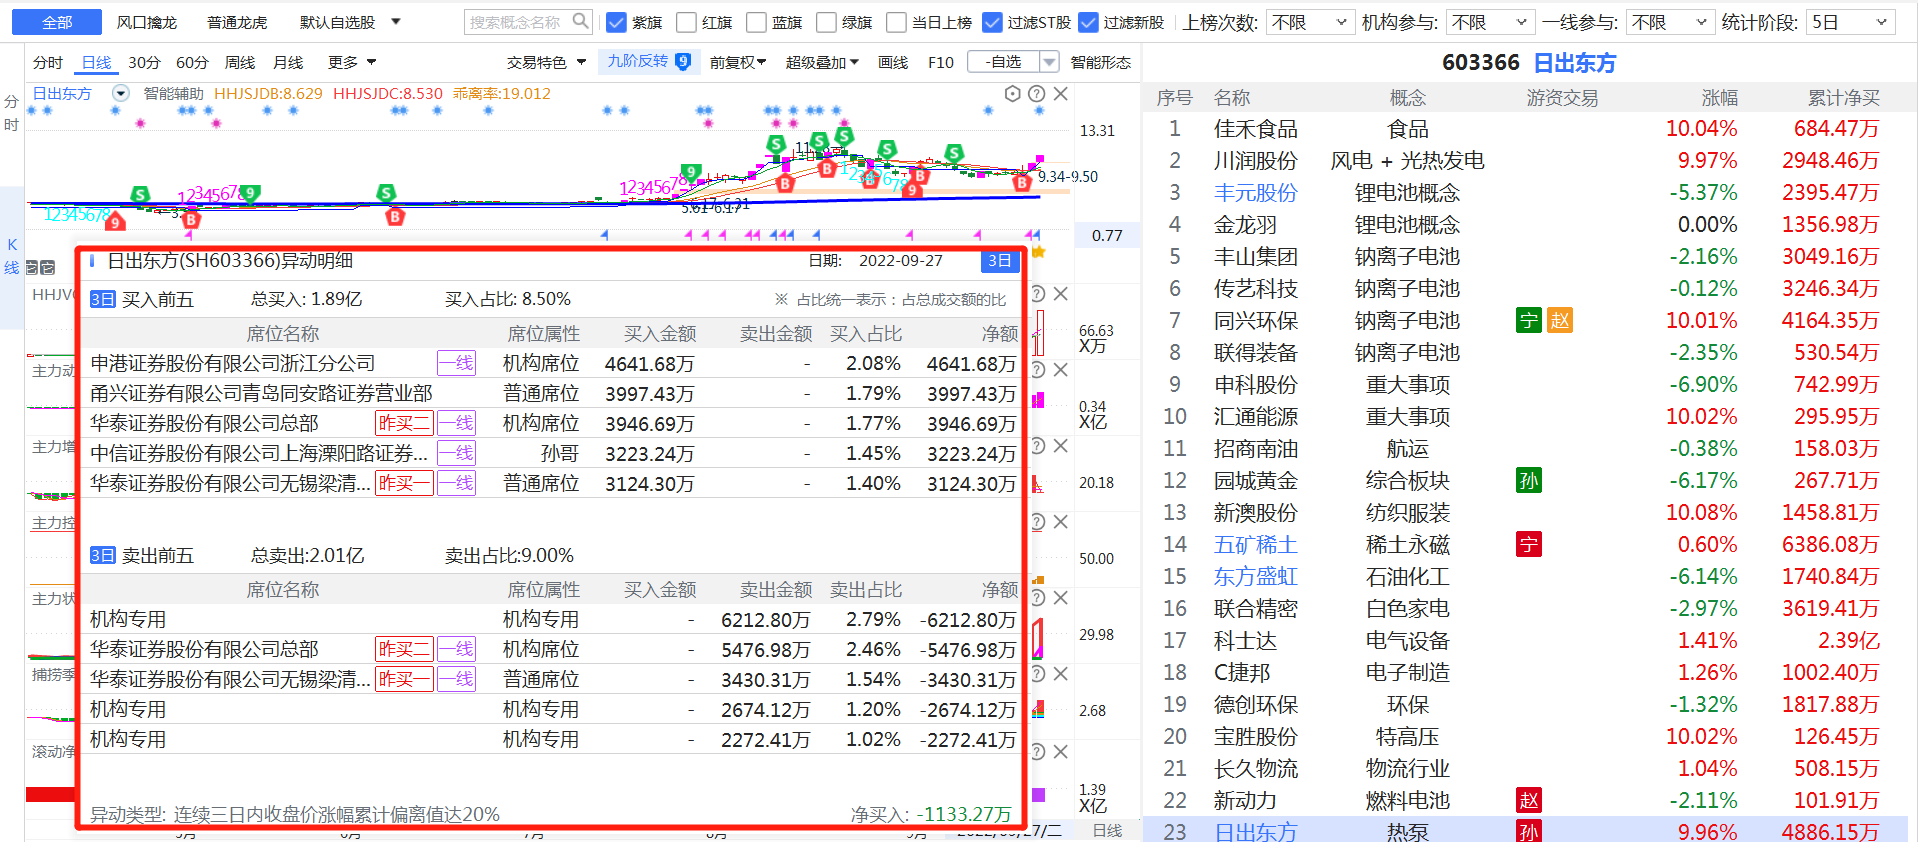
Task: Click the gold star icon beside the chart
Action: point(1038,252)
